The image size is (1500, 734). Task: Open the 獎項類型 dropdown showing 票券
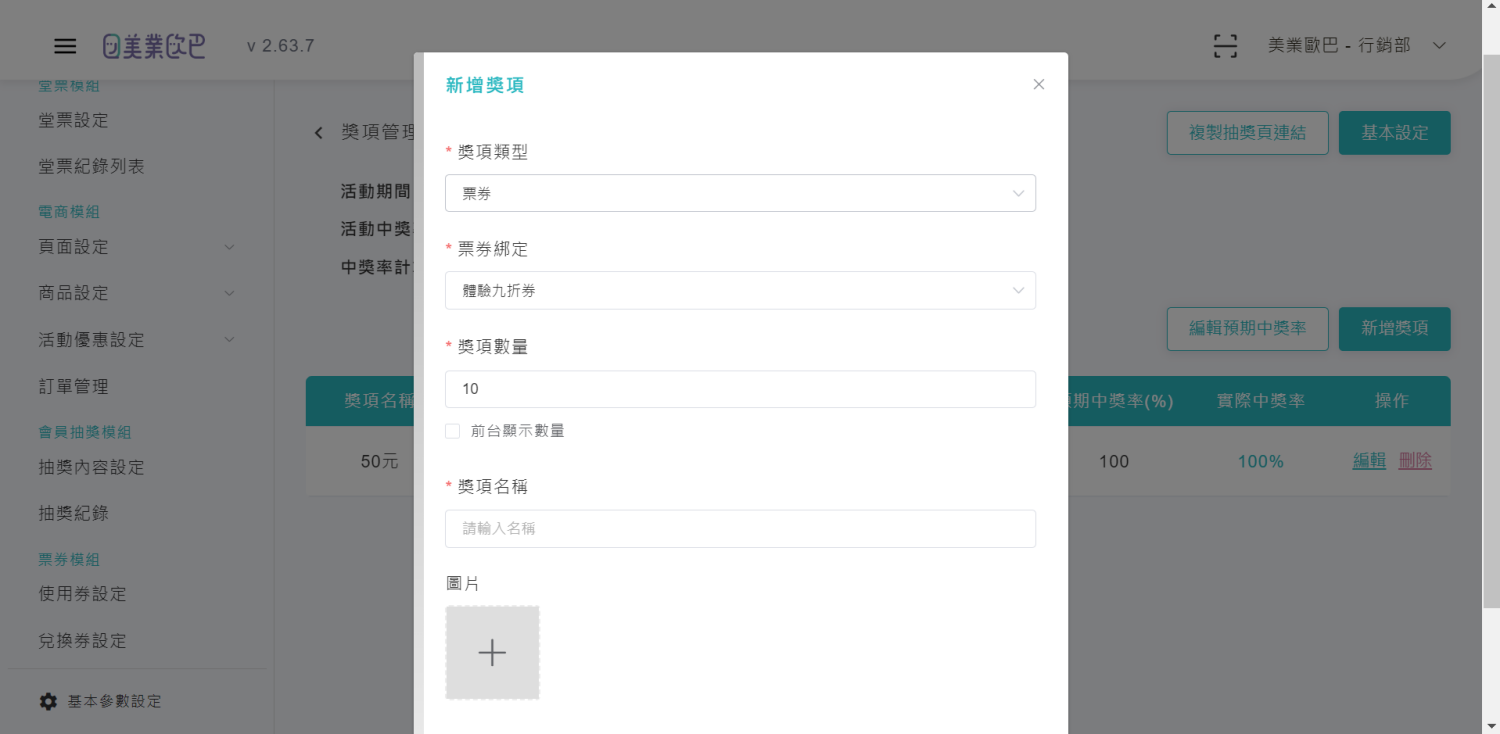pyautogui.click(x=740, y=193)
